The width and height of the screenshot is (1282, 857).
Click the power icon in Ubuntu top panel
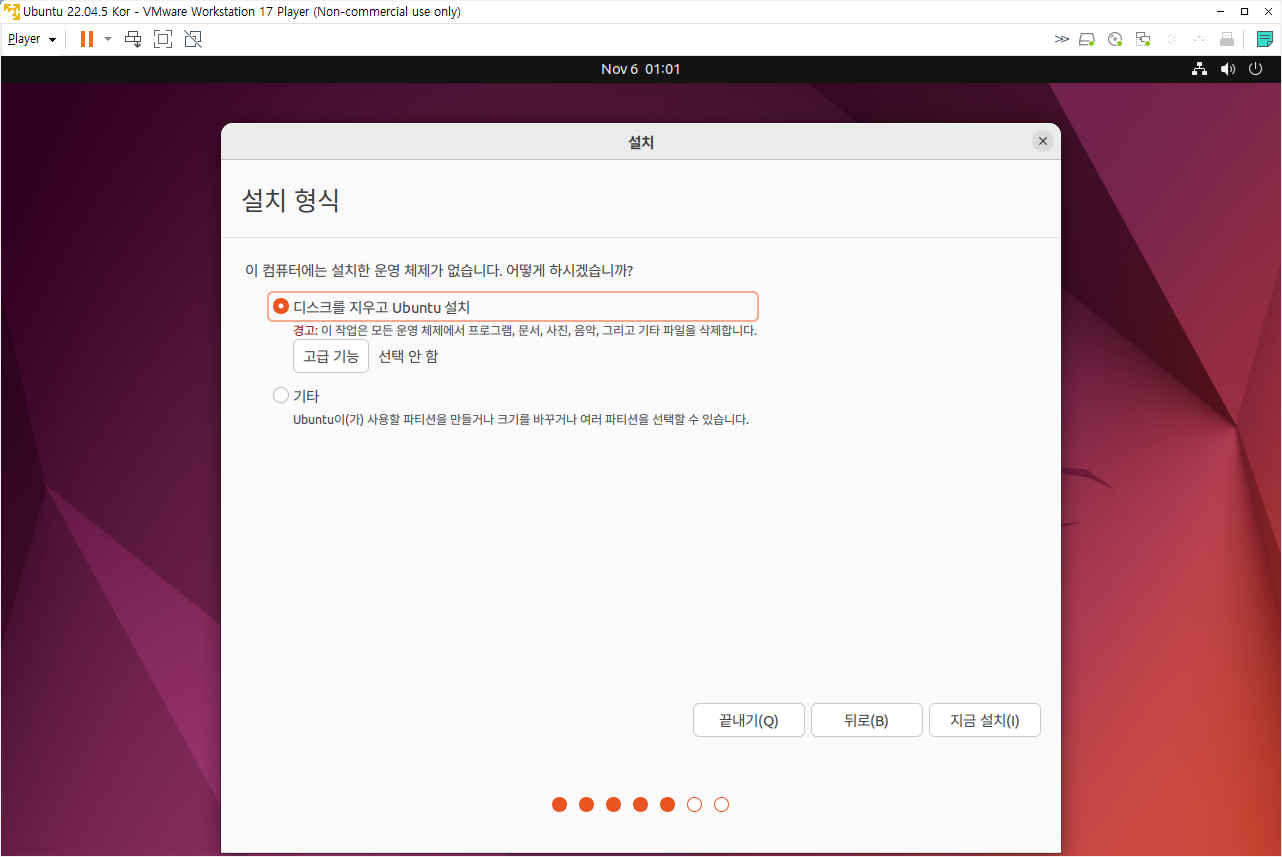tap(1255, 69)
